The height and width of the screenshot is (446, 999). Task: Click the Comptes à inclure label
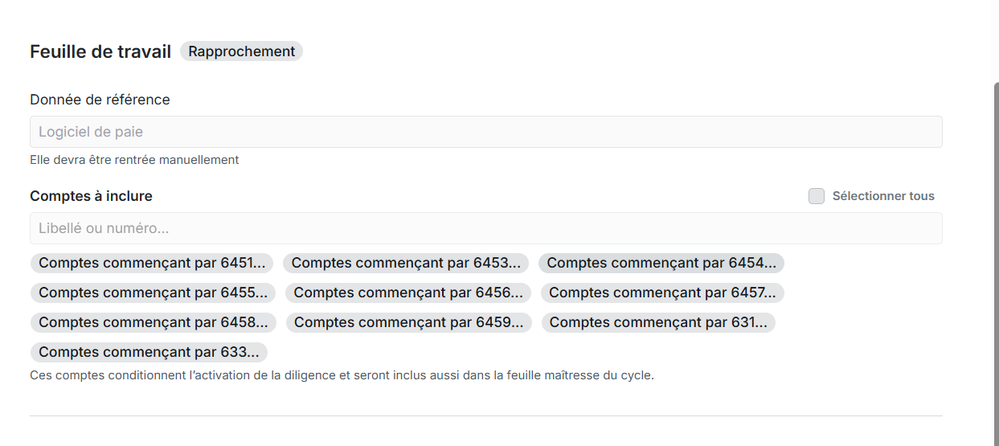click(x=91, y=196)
